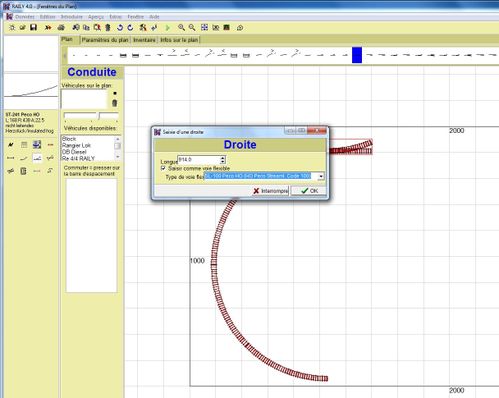
Task: Click the zoom out magnifier icon
Action: 192,28
